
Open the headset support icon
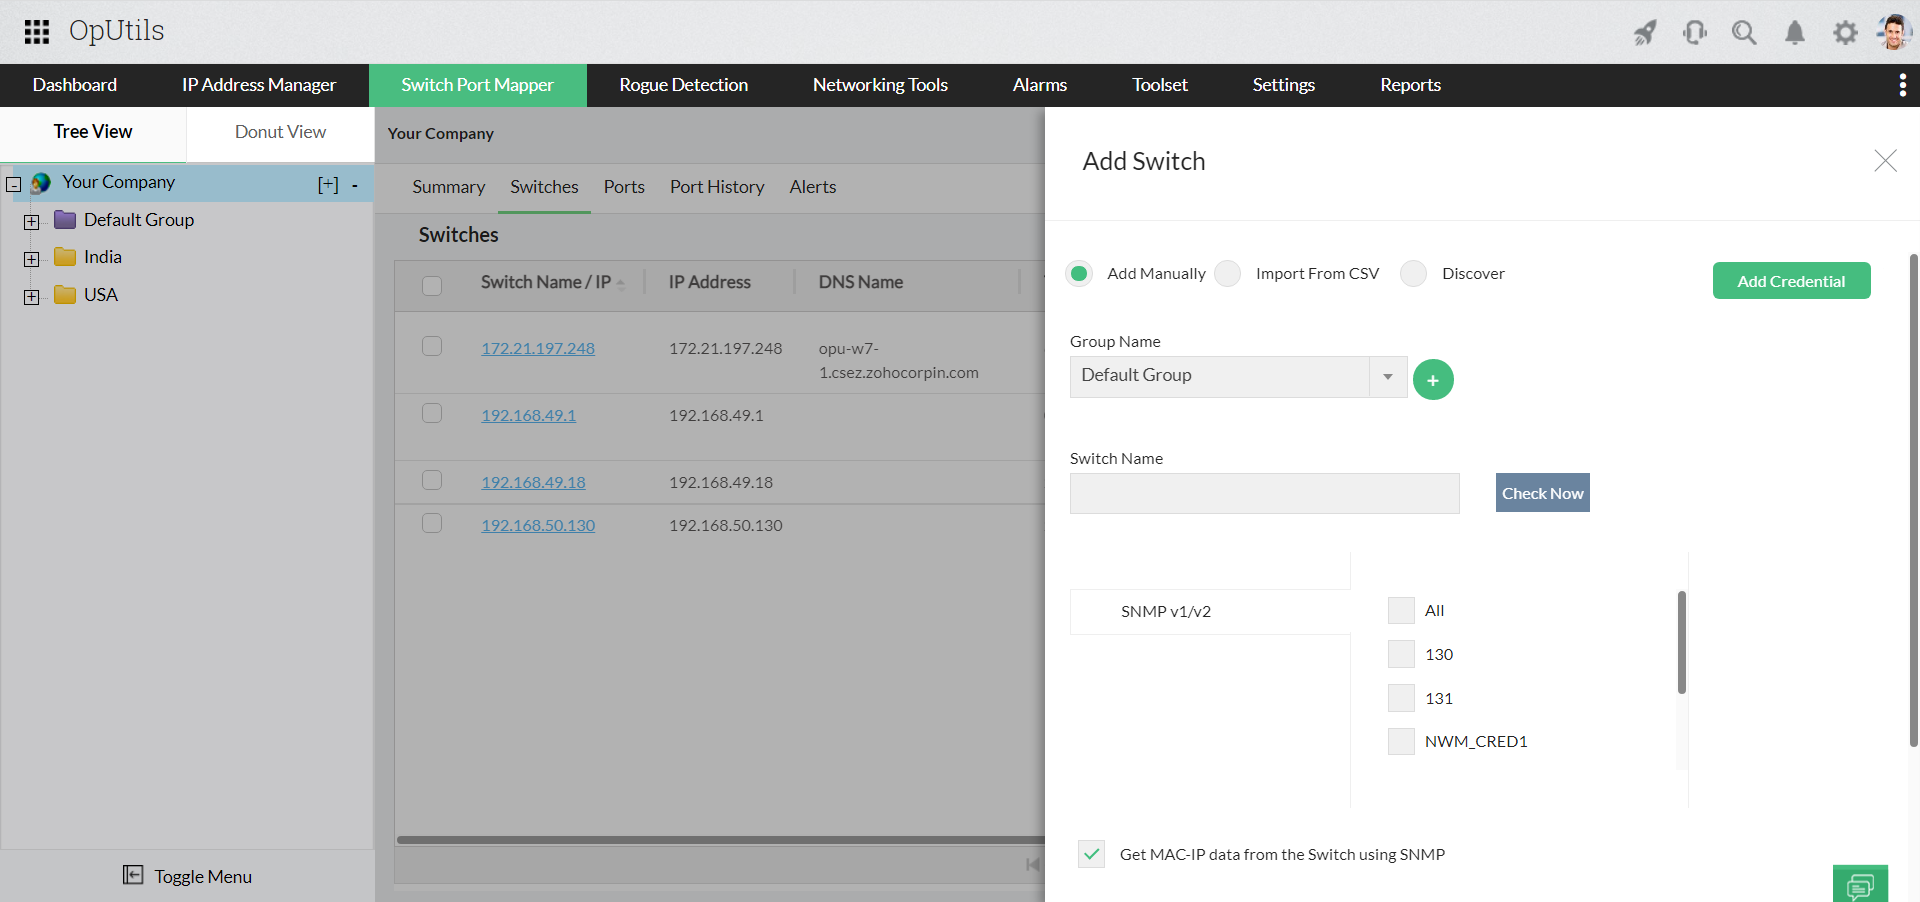[x=1695, y=33]
